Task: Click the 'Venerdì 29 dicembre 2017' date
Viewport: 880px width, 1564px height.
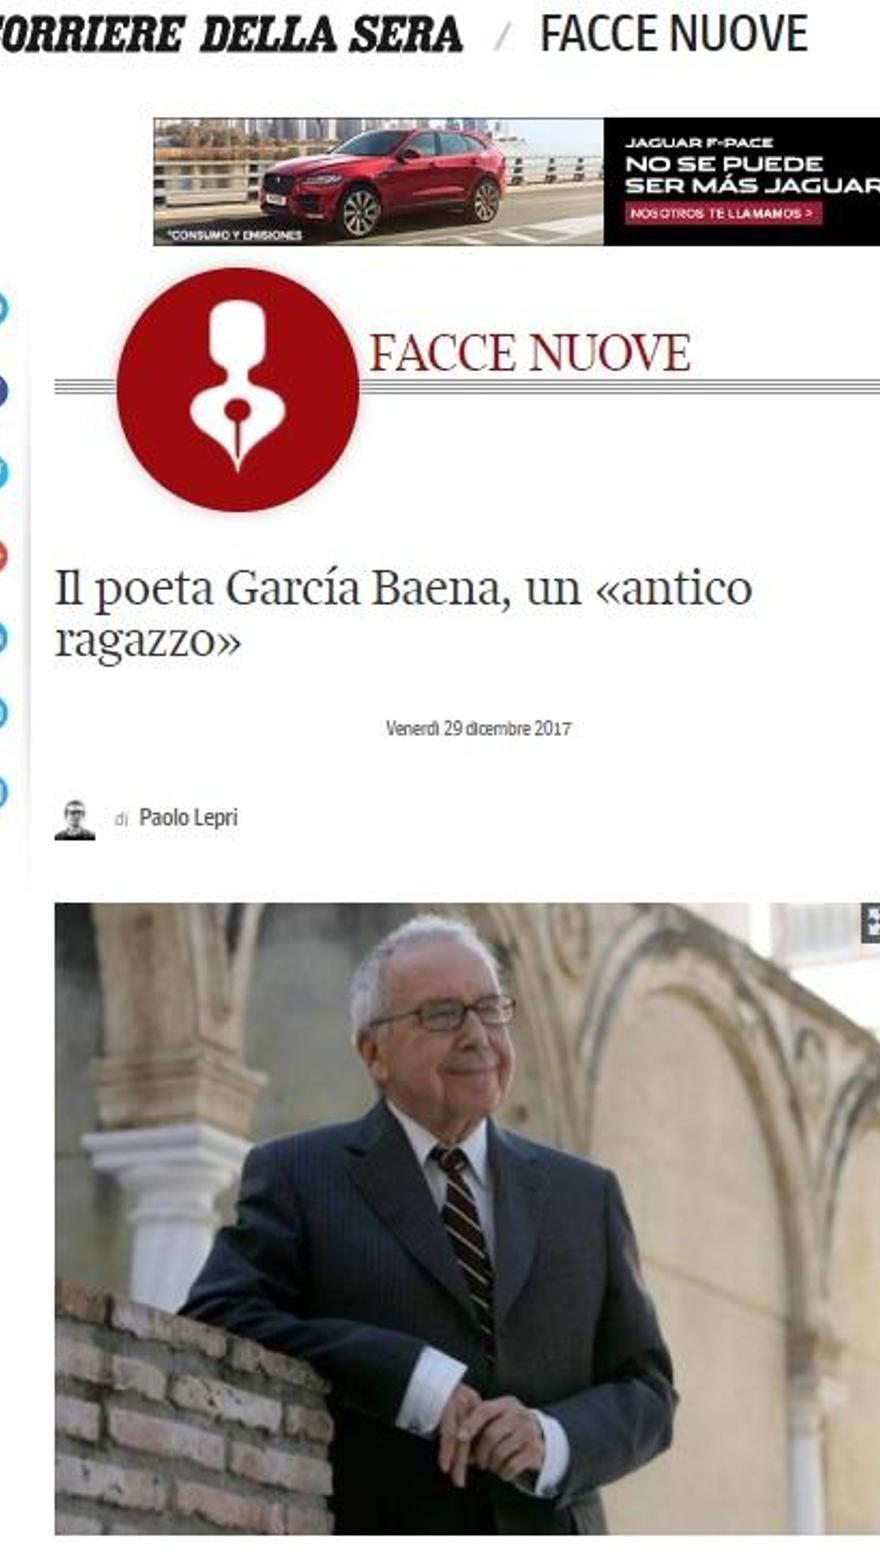Action: (x=478, y=729)
